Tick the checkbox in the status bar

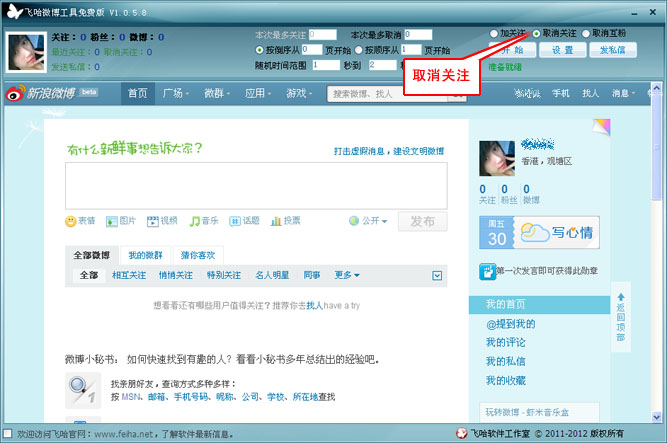7,433
